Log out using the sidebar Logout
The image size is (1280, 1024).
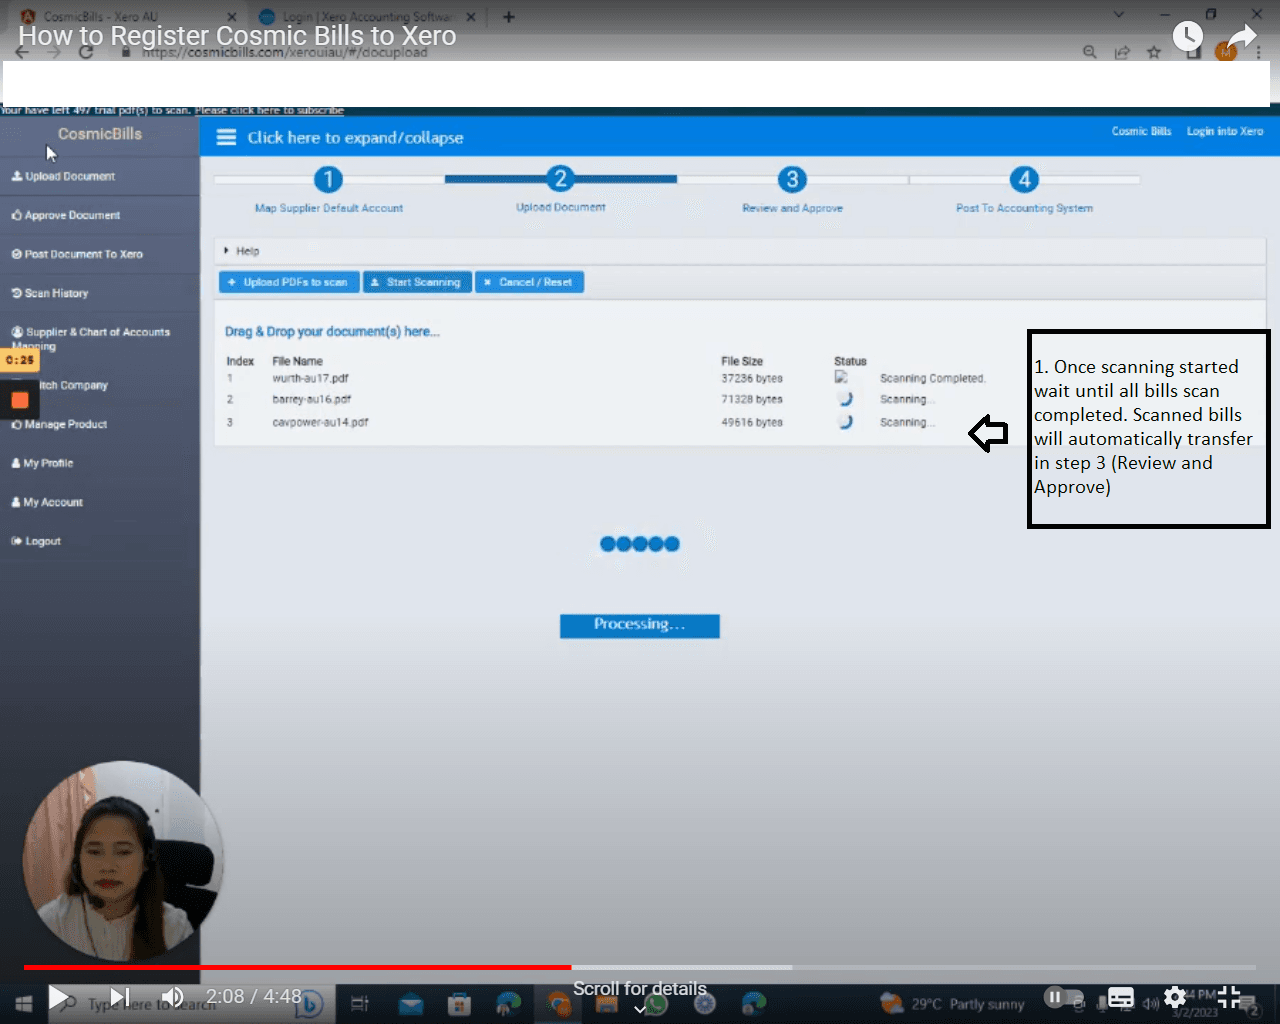[x=36, y=541]
